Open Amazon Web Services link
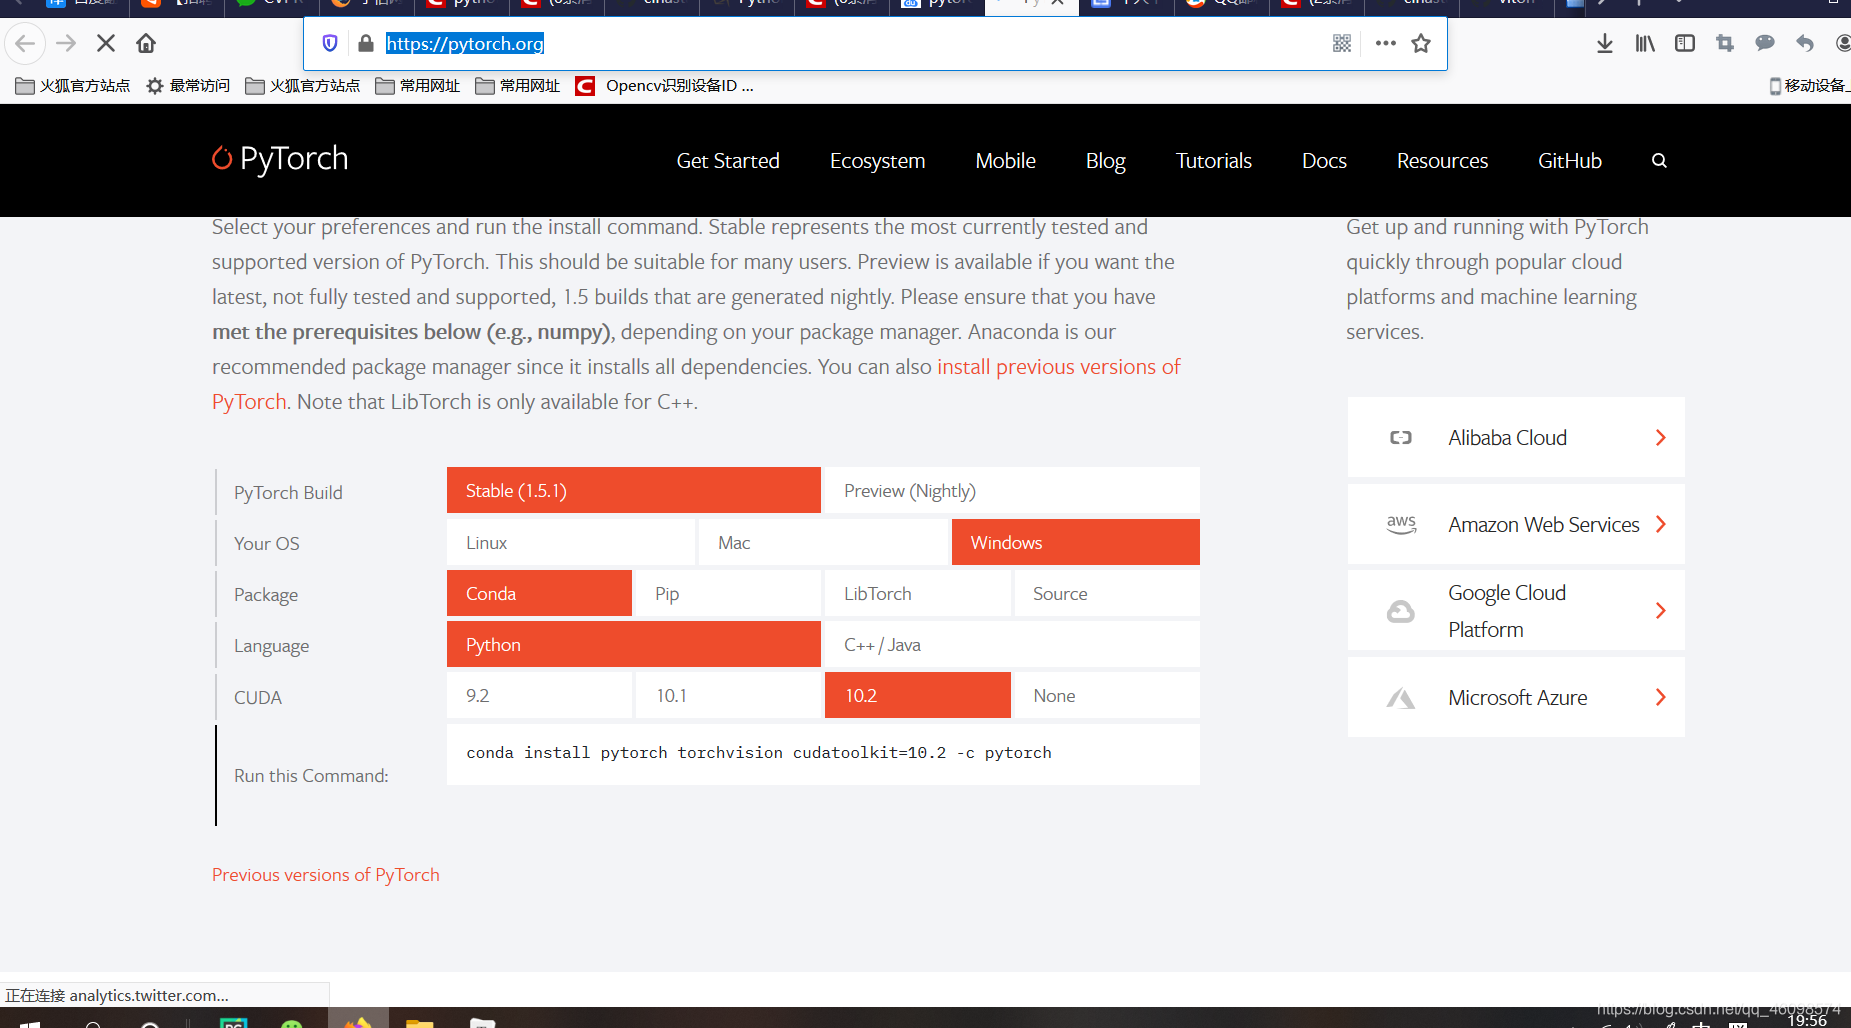Image resolution: width=1851 pixels, height=1028 pixels. (x=1516, y=525)
